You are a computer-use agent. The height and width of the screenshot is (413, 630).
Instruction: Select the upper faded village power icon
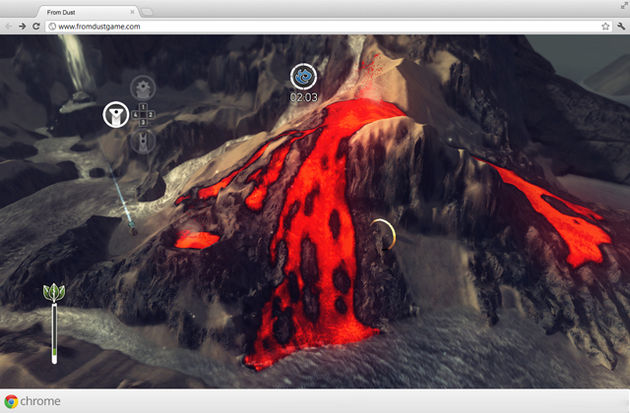pos(143,87)
